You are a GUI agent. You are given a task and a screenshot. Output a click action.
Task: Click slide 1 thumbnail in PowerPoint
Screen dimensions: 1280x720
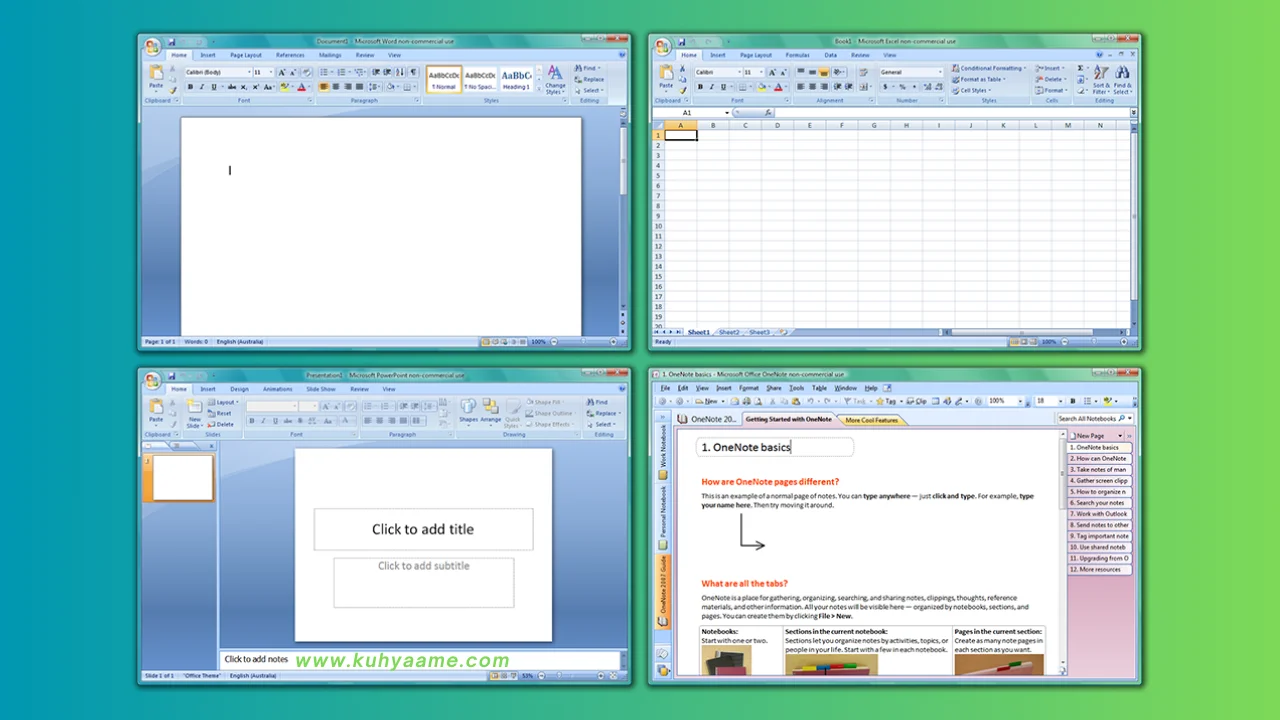(x=182, y=477)
